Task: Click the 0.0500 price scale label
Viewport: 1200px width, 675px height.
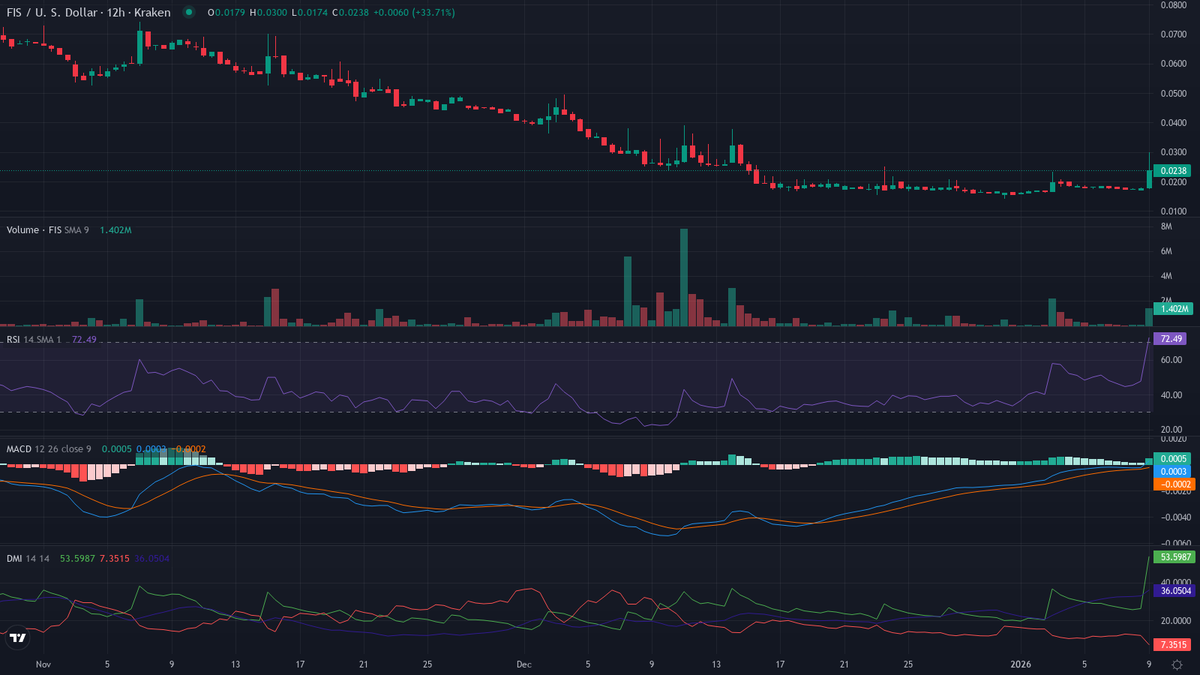Action: [x=1174, y=94]
